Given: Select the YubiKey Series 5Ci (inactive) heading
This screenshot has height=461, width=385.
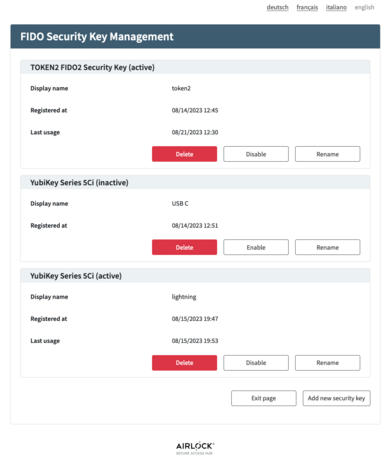Looking at the screenshot, I should point(79,183).
